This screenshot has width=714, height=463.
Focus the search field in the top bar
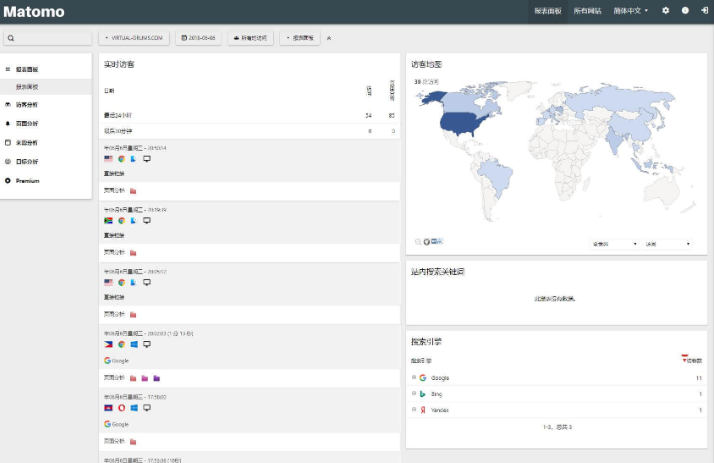click(47, 38)
